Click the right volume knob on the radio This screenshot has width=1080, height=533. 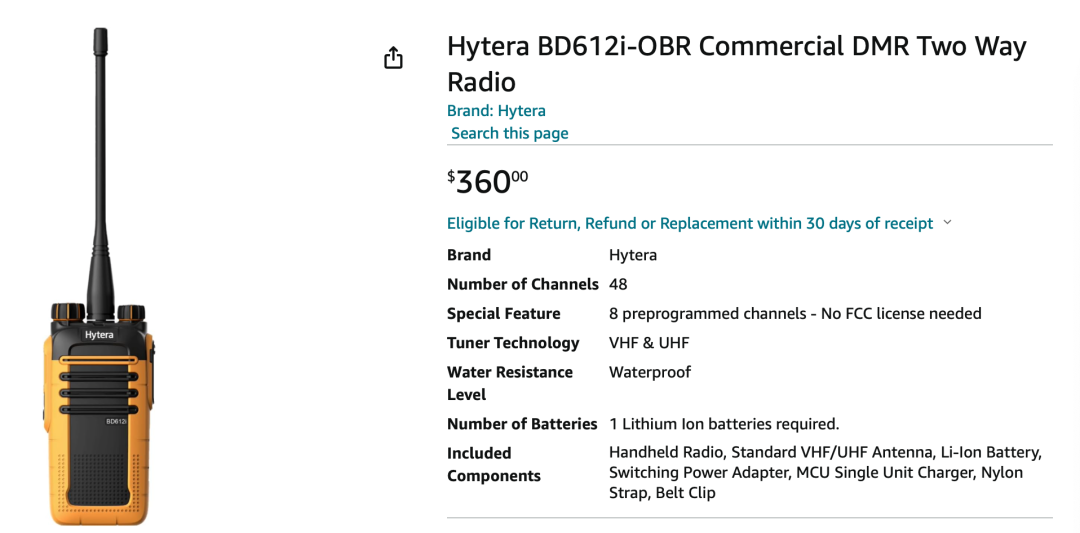pyautogui.click(x=131, y=312)
